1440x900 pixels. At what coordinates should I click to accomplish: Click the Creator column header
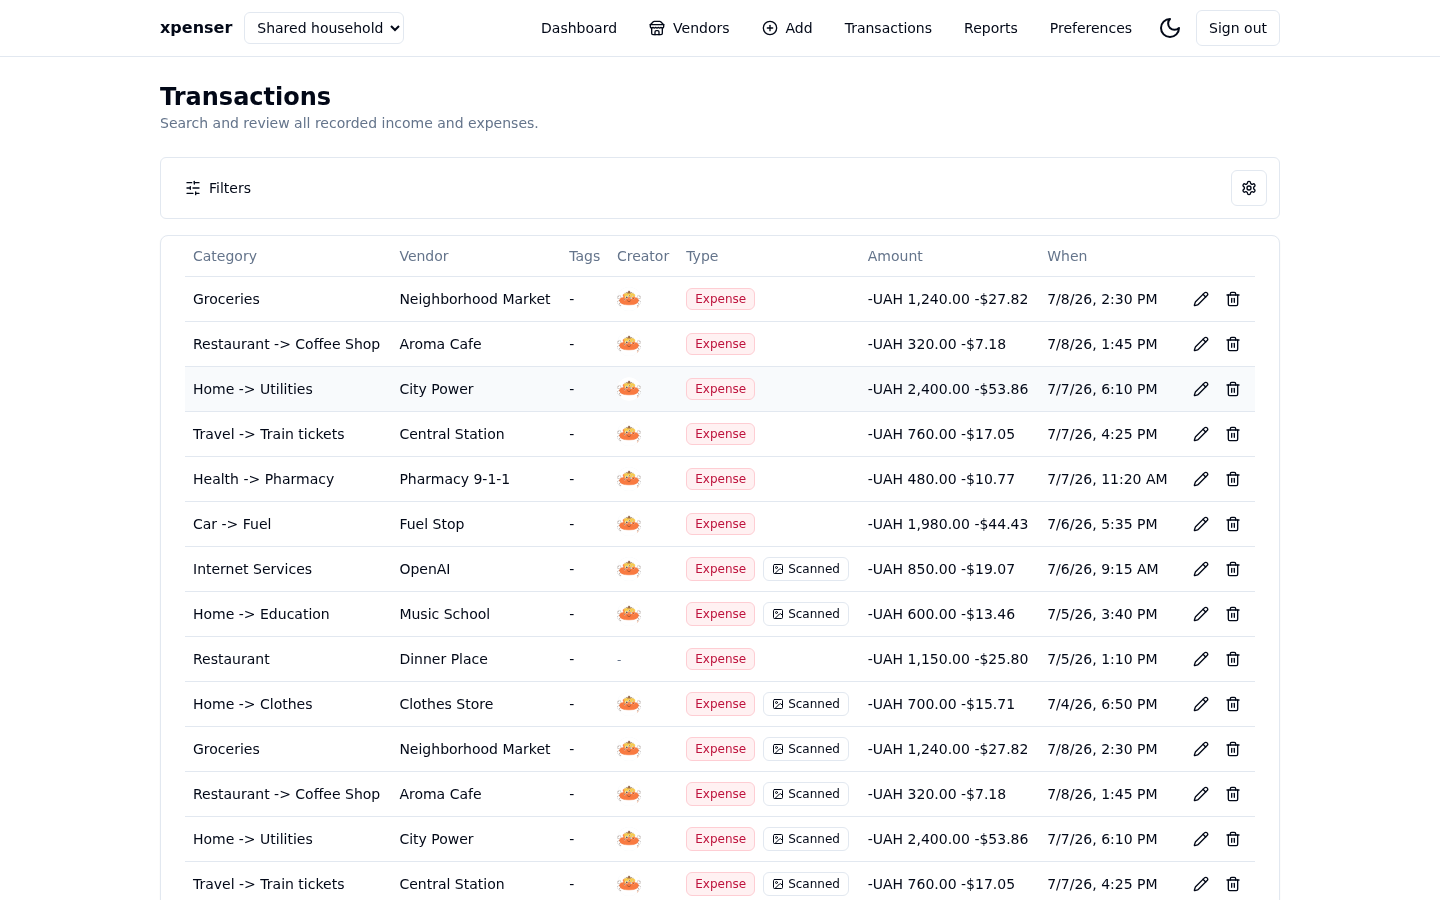coord(643,256)
